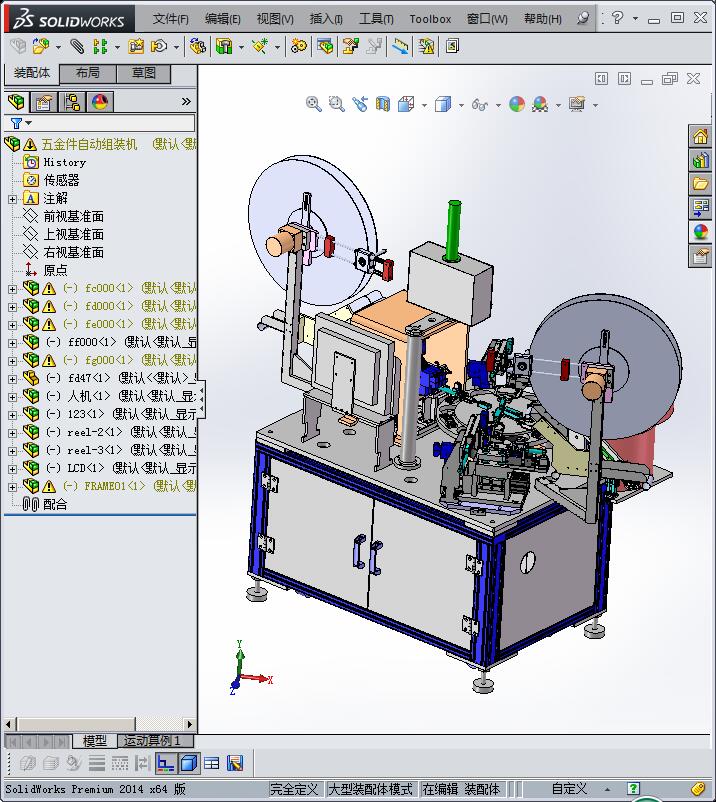Open the View Orientation dropdown arrow
The height and width of the screenshot is (802, 716).
click(x=424, y=105)
